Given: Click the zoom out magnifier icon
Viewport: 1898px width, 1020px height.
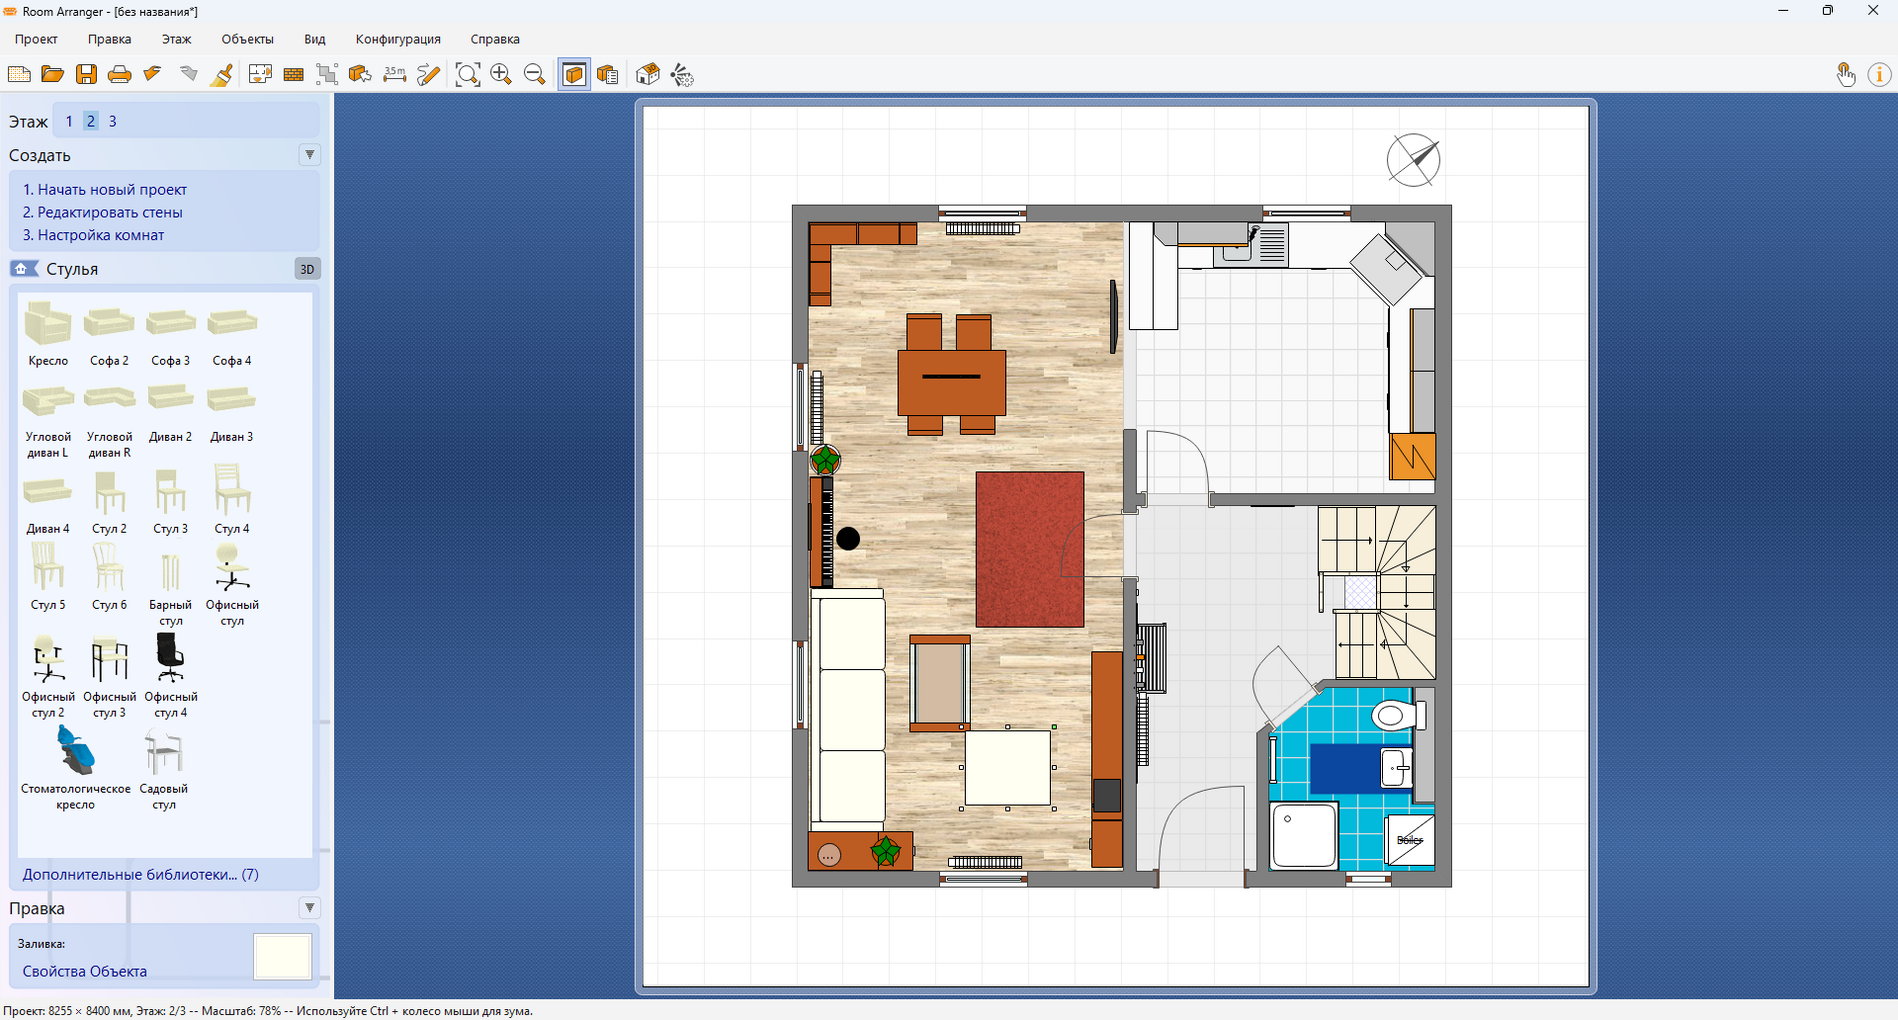Looking at the screenshot, I should (x=535, y=74).
